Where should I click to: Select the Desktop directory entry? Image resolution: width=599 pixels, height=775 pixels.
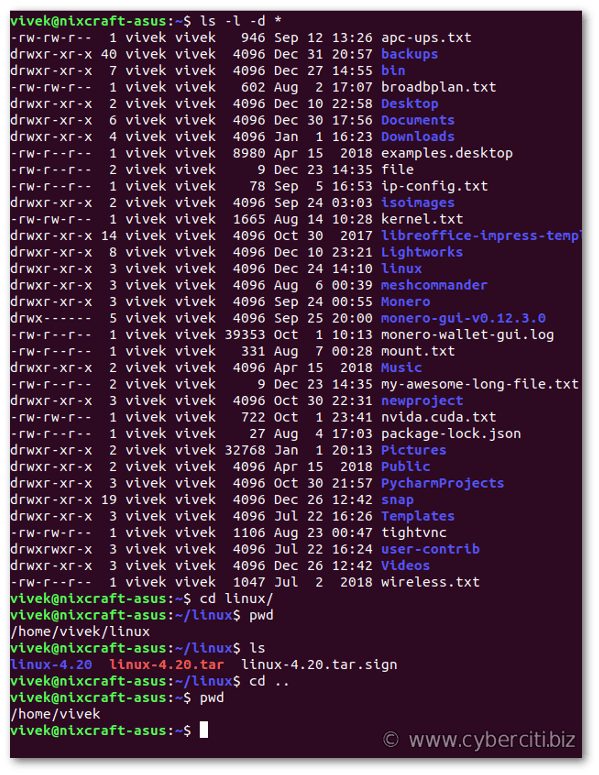pyautogui.click(x=409, y=104)
